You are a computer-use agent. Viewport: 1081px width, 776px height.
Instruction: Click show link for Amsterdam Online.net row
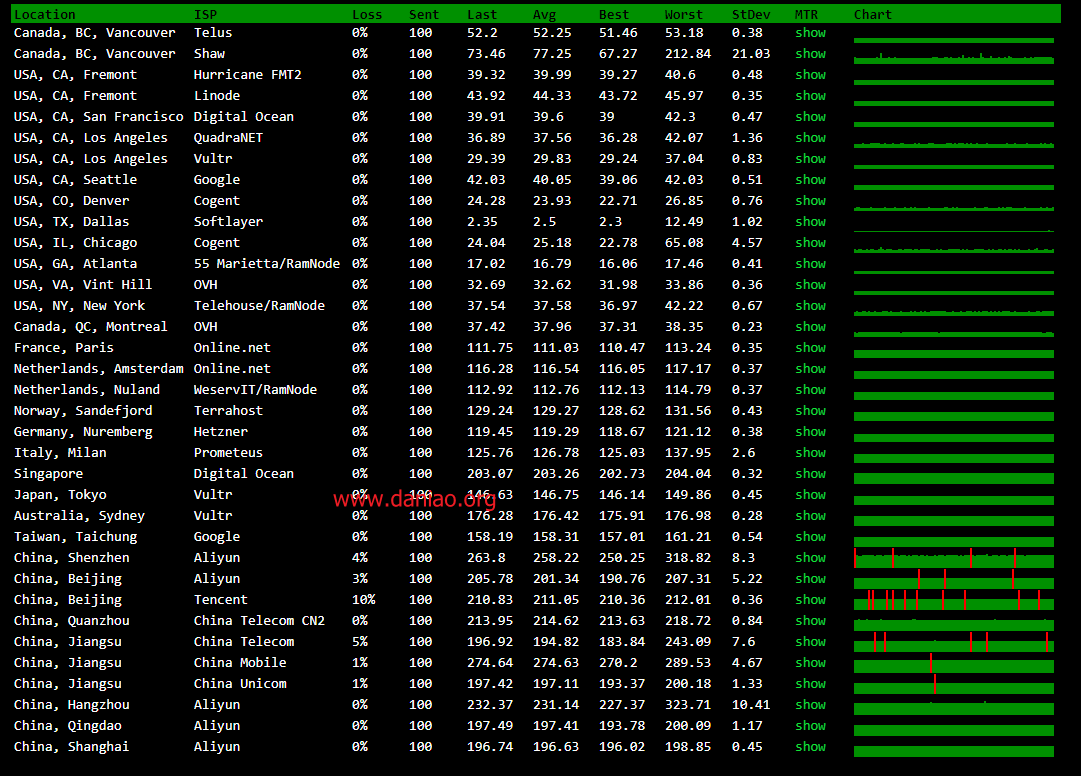point(810,369)
